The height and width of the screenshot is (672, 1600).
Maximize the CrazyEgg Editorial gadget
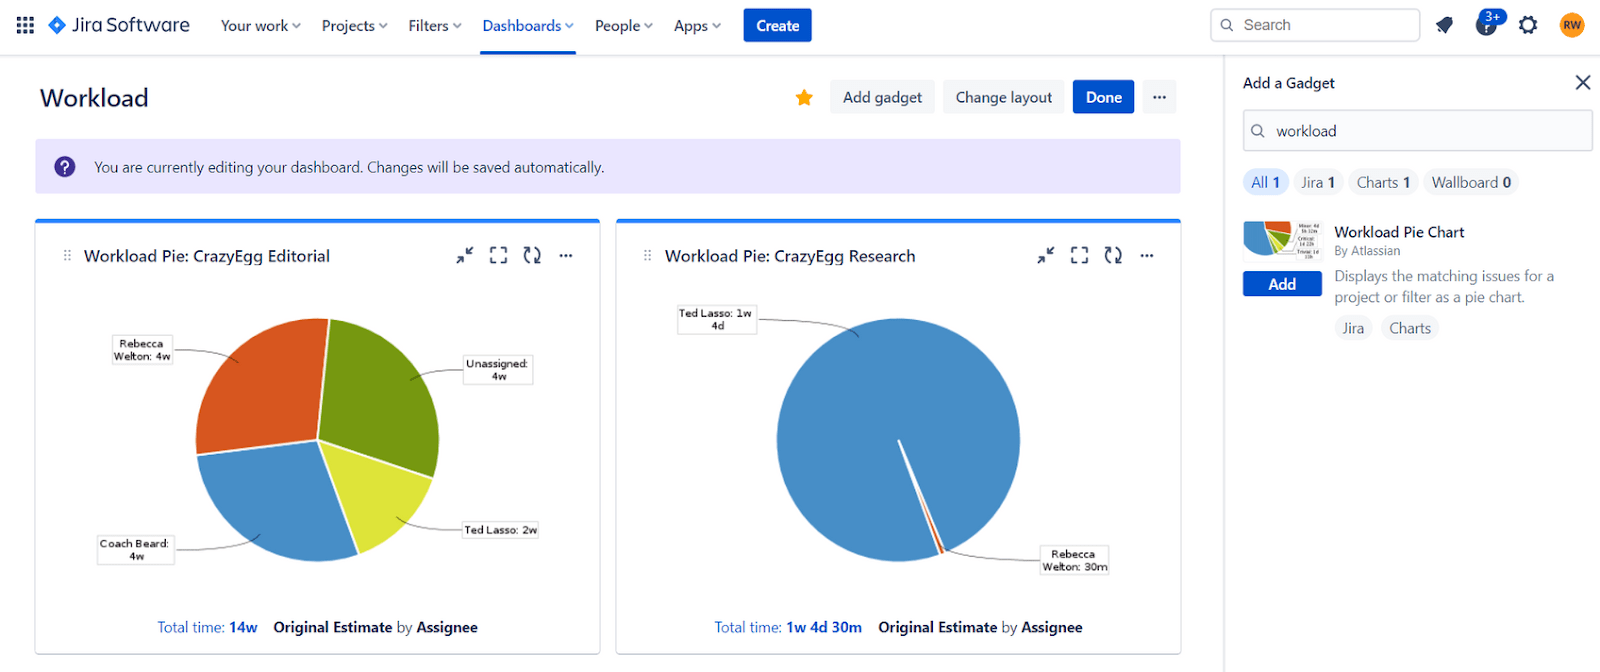click(498, 256)
